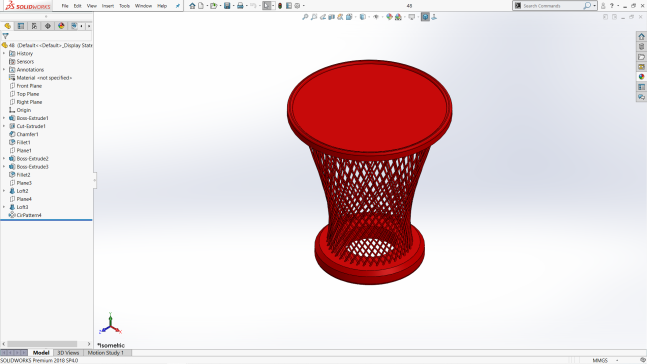
Task: Open the Display Style icon
Action: click(362, 17)
